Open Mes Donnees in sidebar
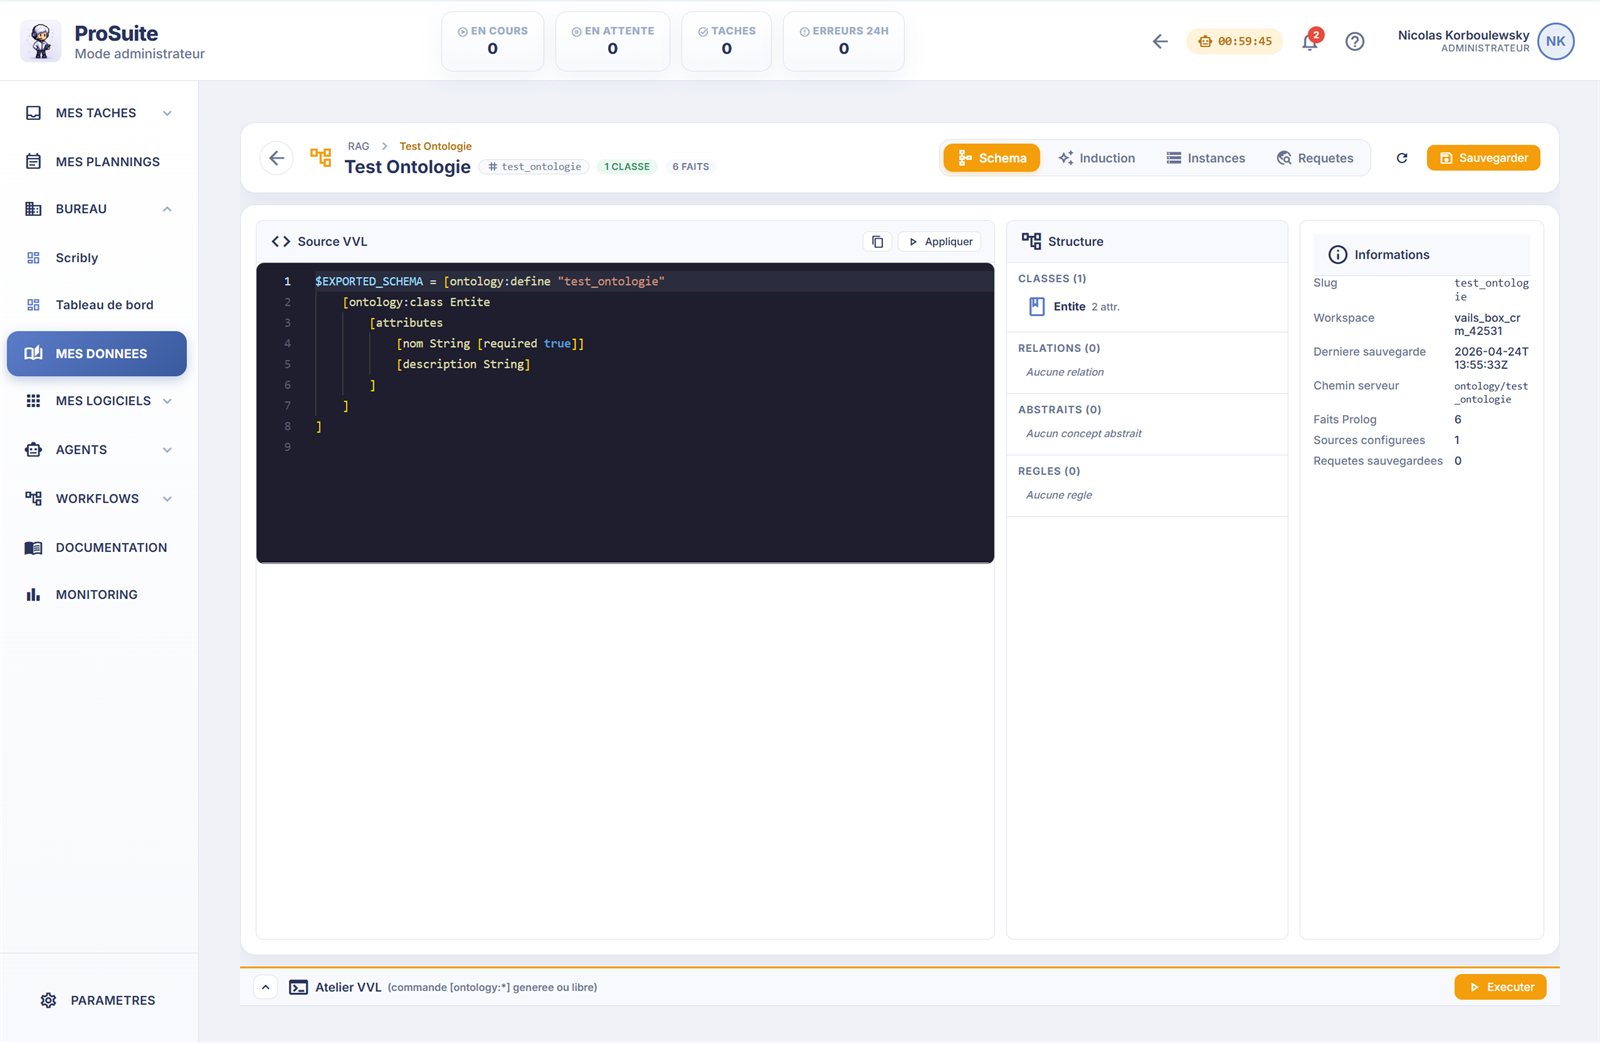 coord(97,354)
